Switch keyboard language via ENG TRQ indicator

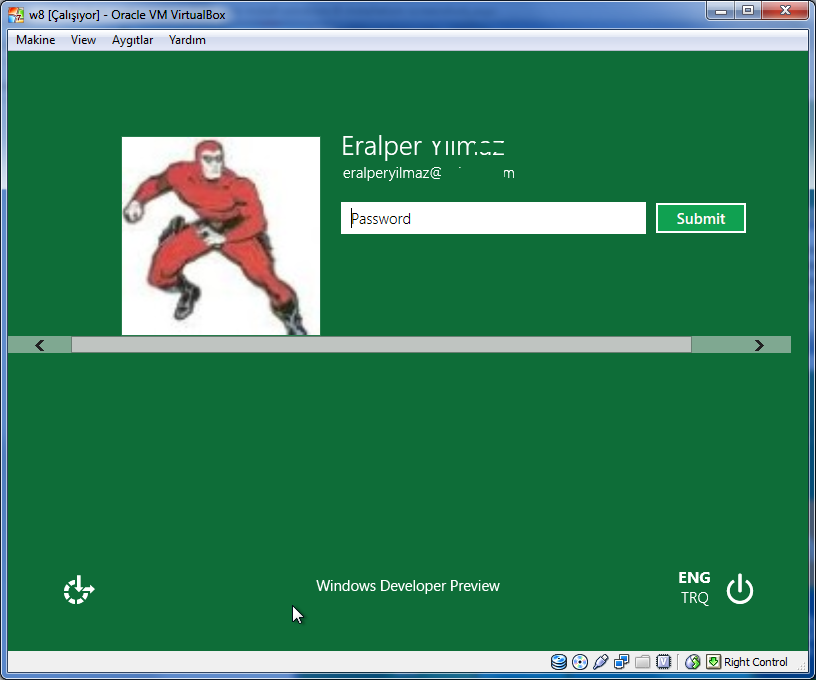[x=694, y=588]
